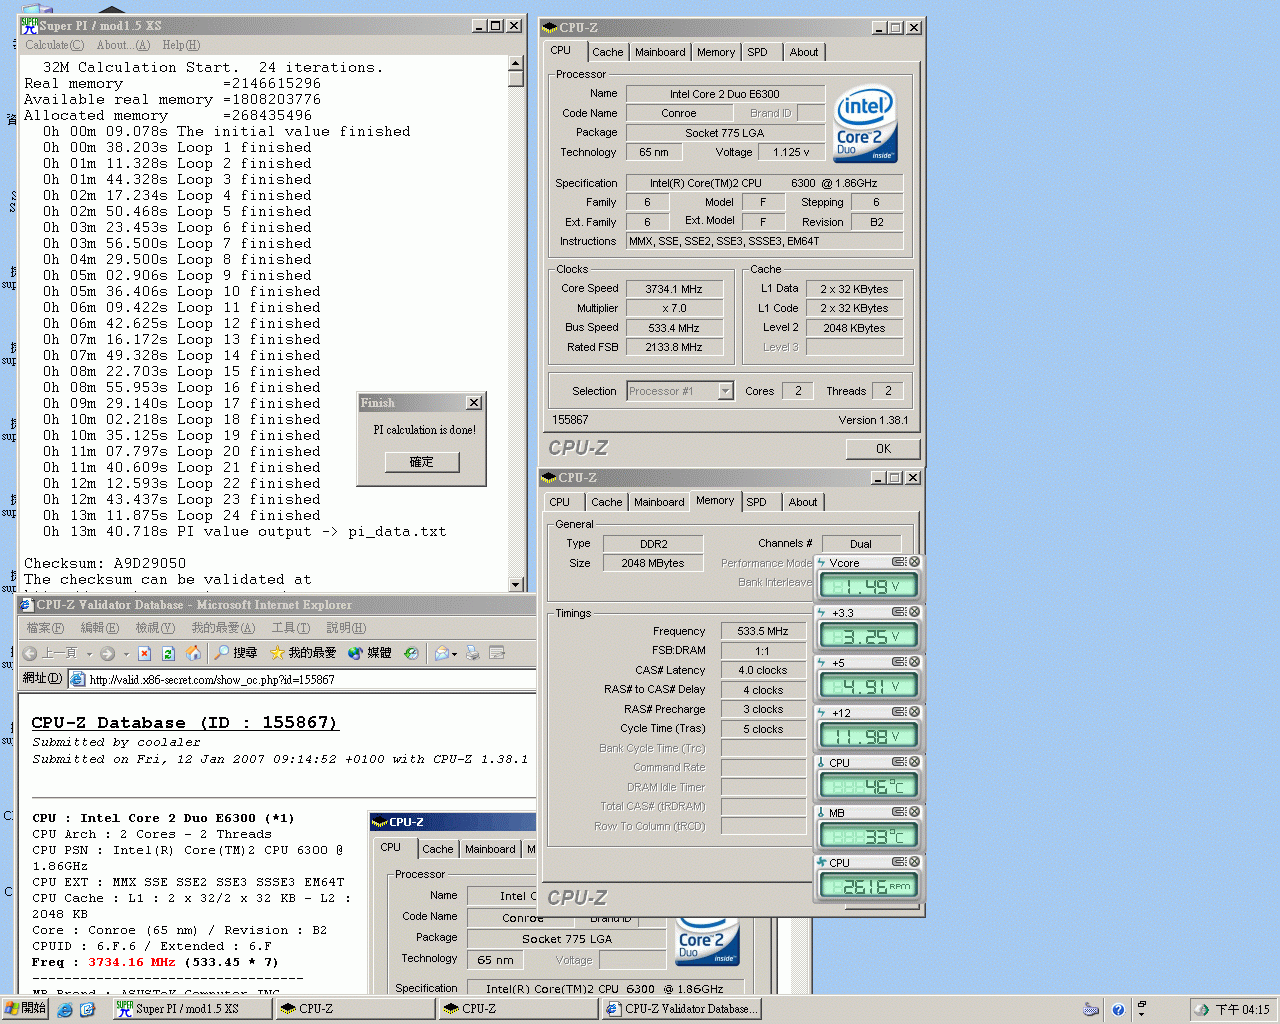This screenshot has width=1280, height=1024.
Task: Open Super PI Calculate menu
Action: pos(55,45)
